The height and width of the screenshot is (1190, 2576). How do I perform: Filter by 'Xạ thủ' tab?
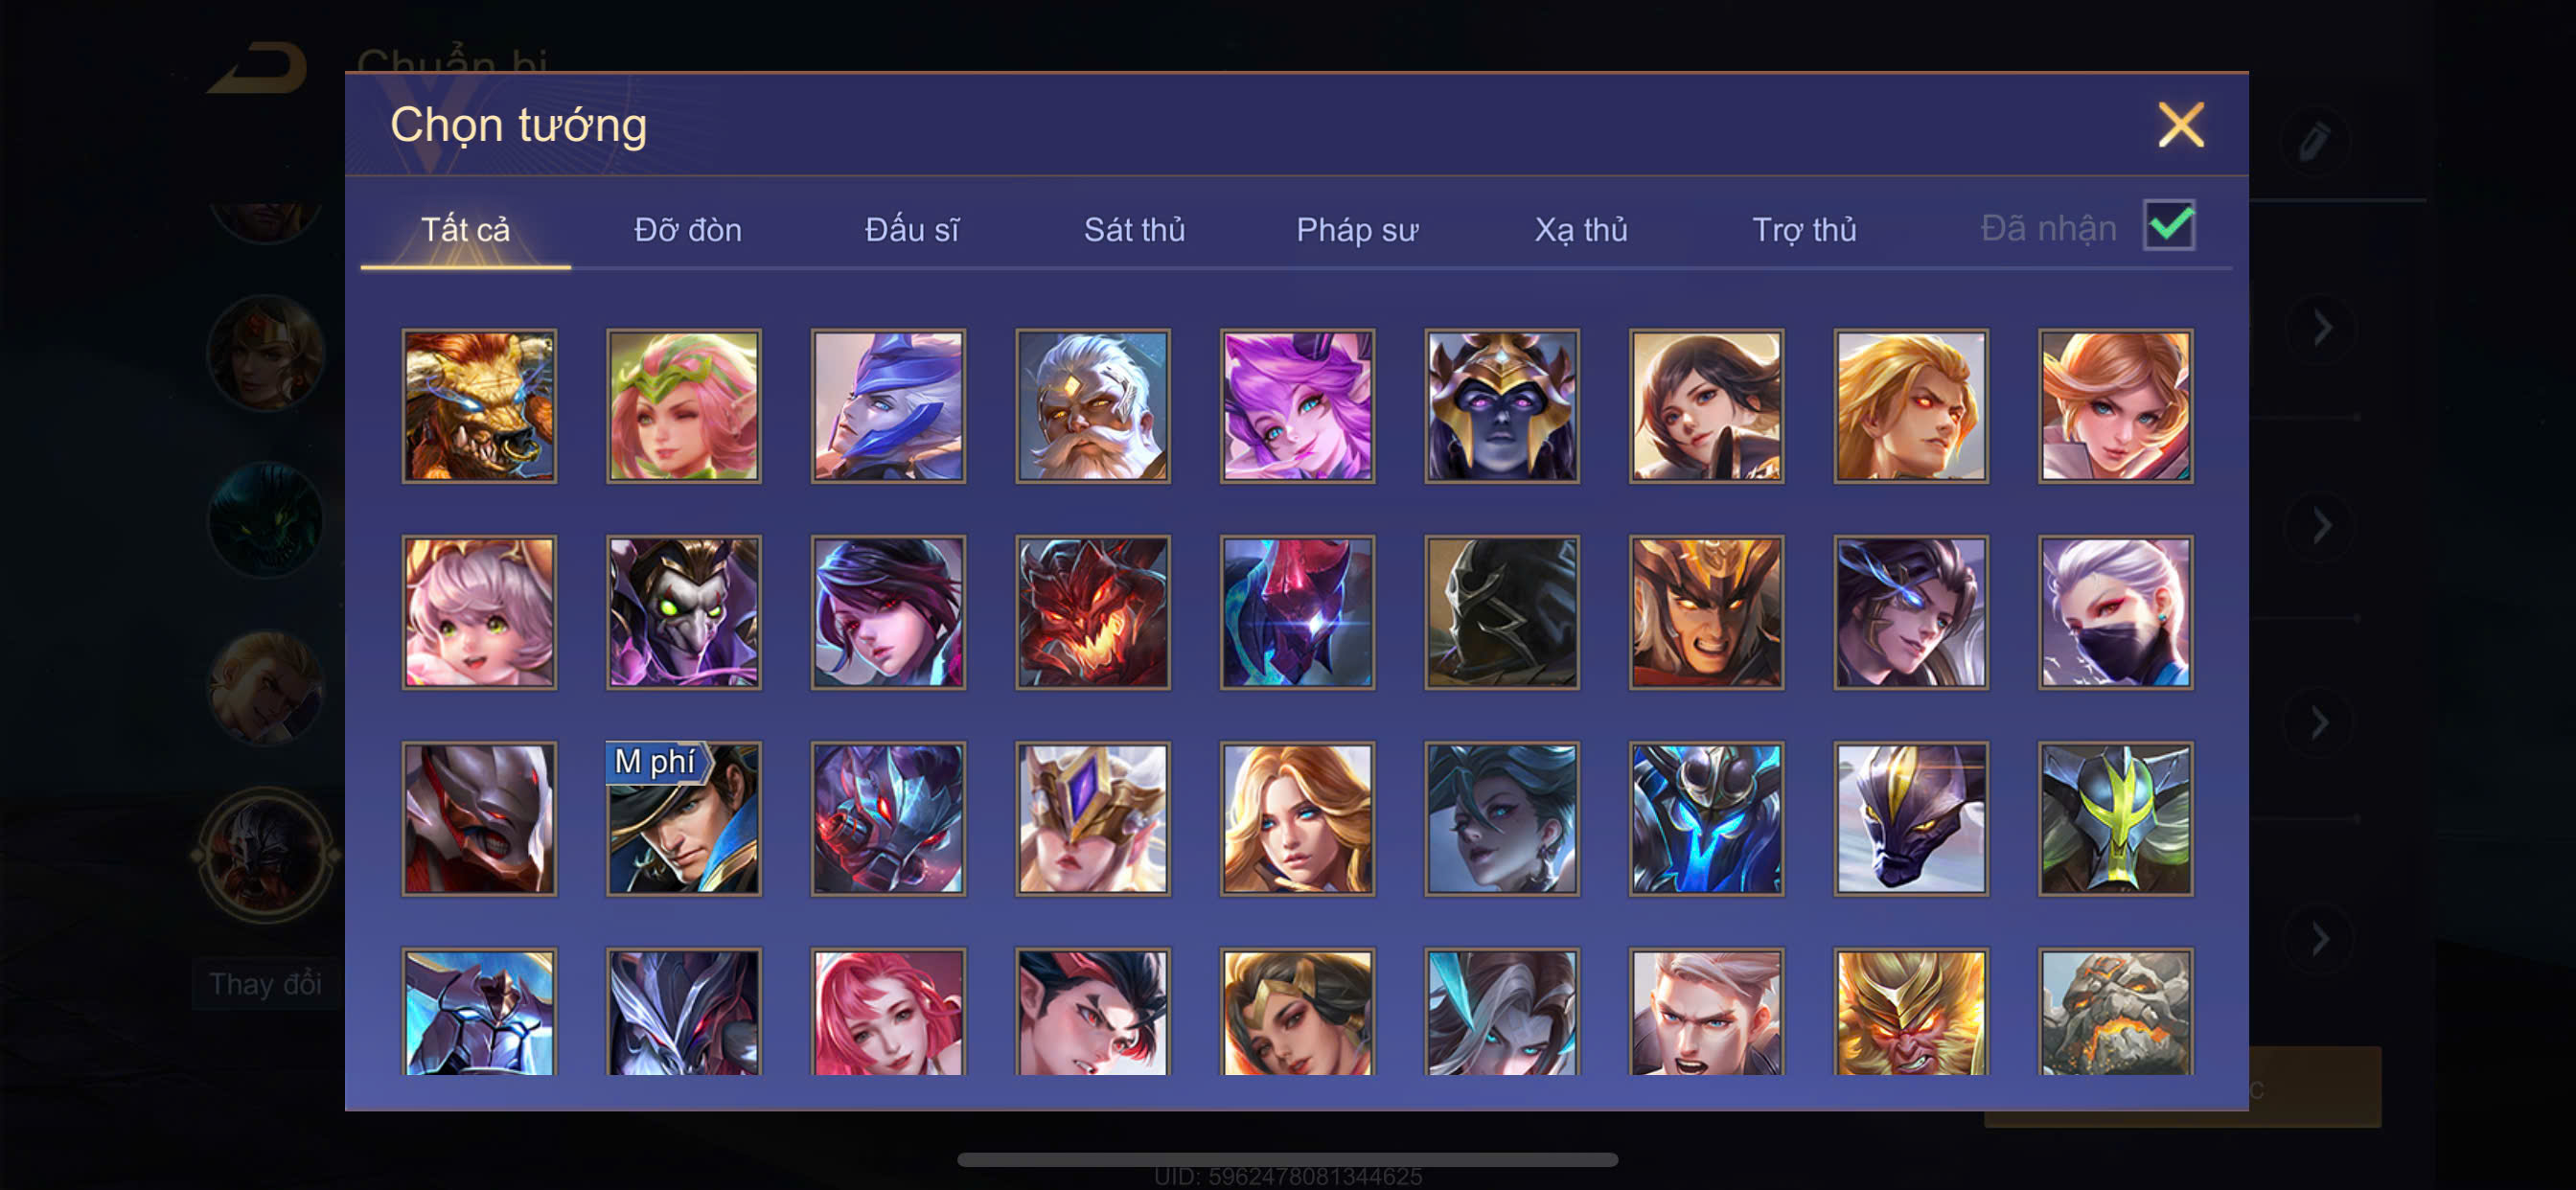click(x=1580, y=230)
